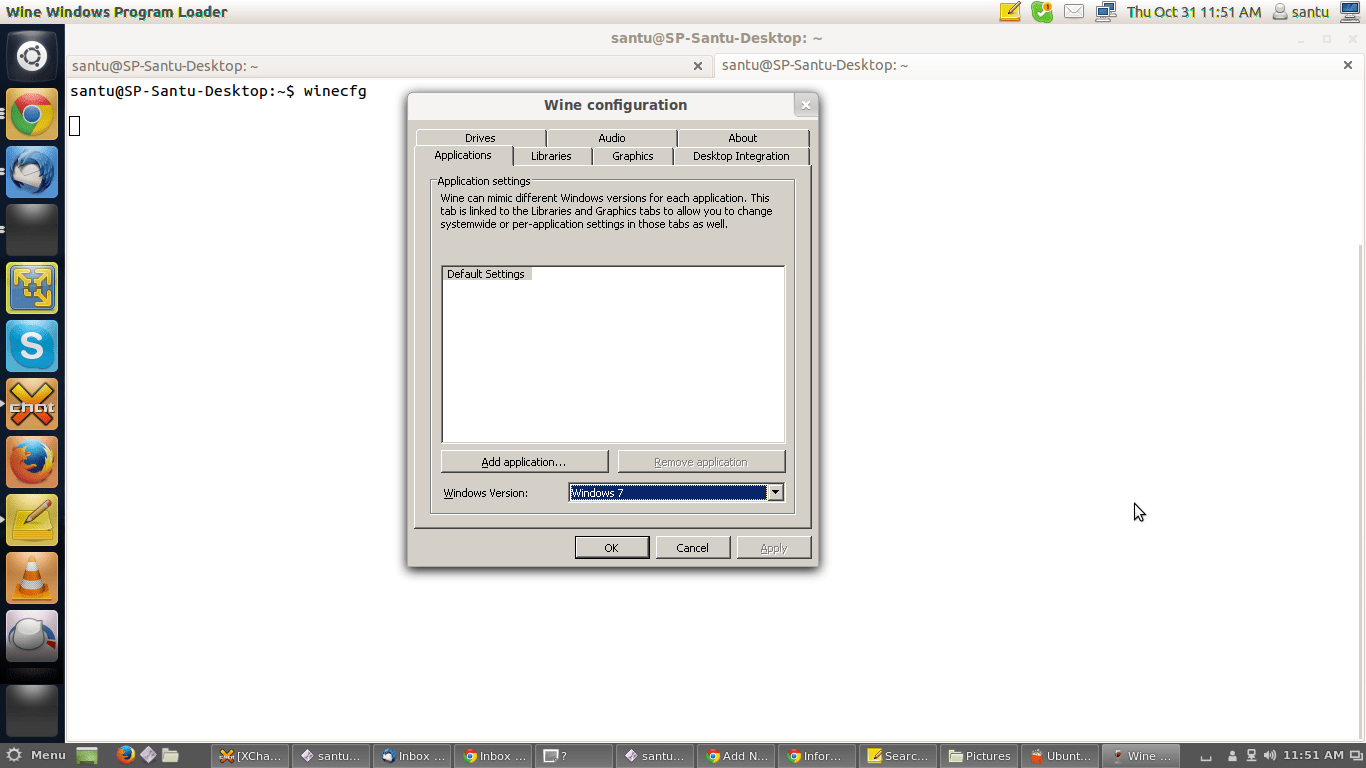Image resolution: width=1366 pixels, height=768 pixels.
Task: Go to the Desktop Integration tab
Action: click(741, 156)
